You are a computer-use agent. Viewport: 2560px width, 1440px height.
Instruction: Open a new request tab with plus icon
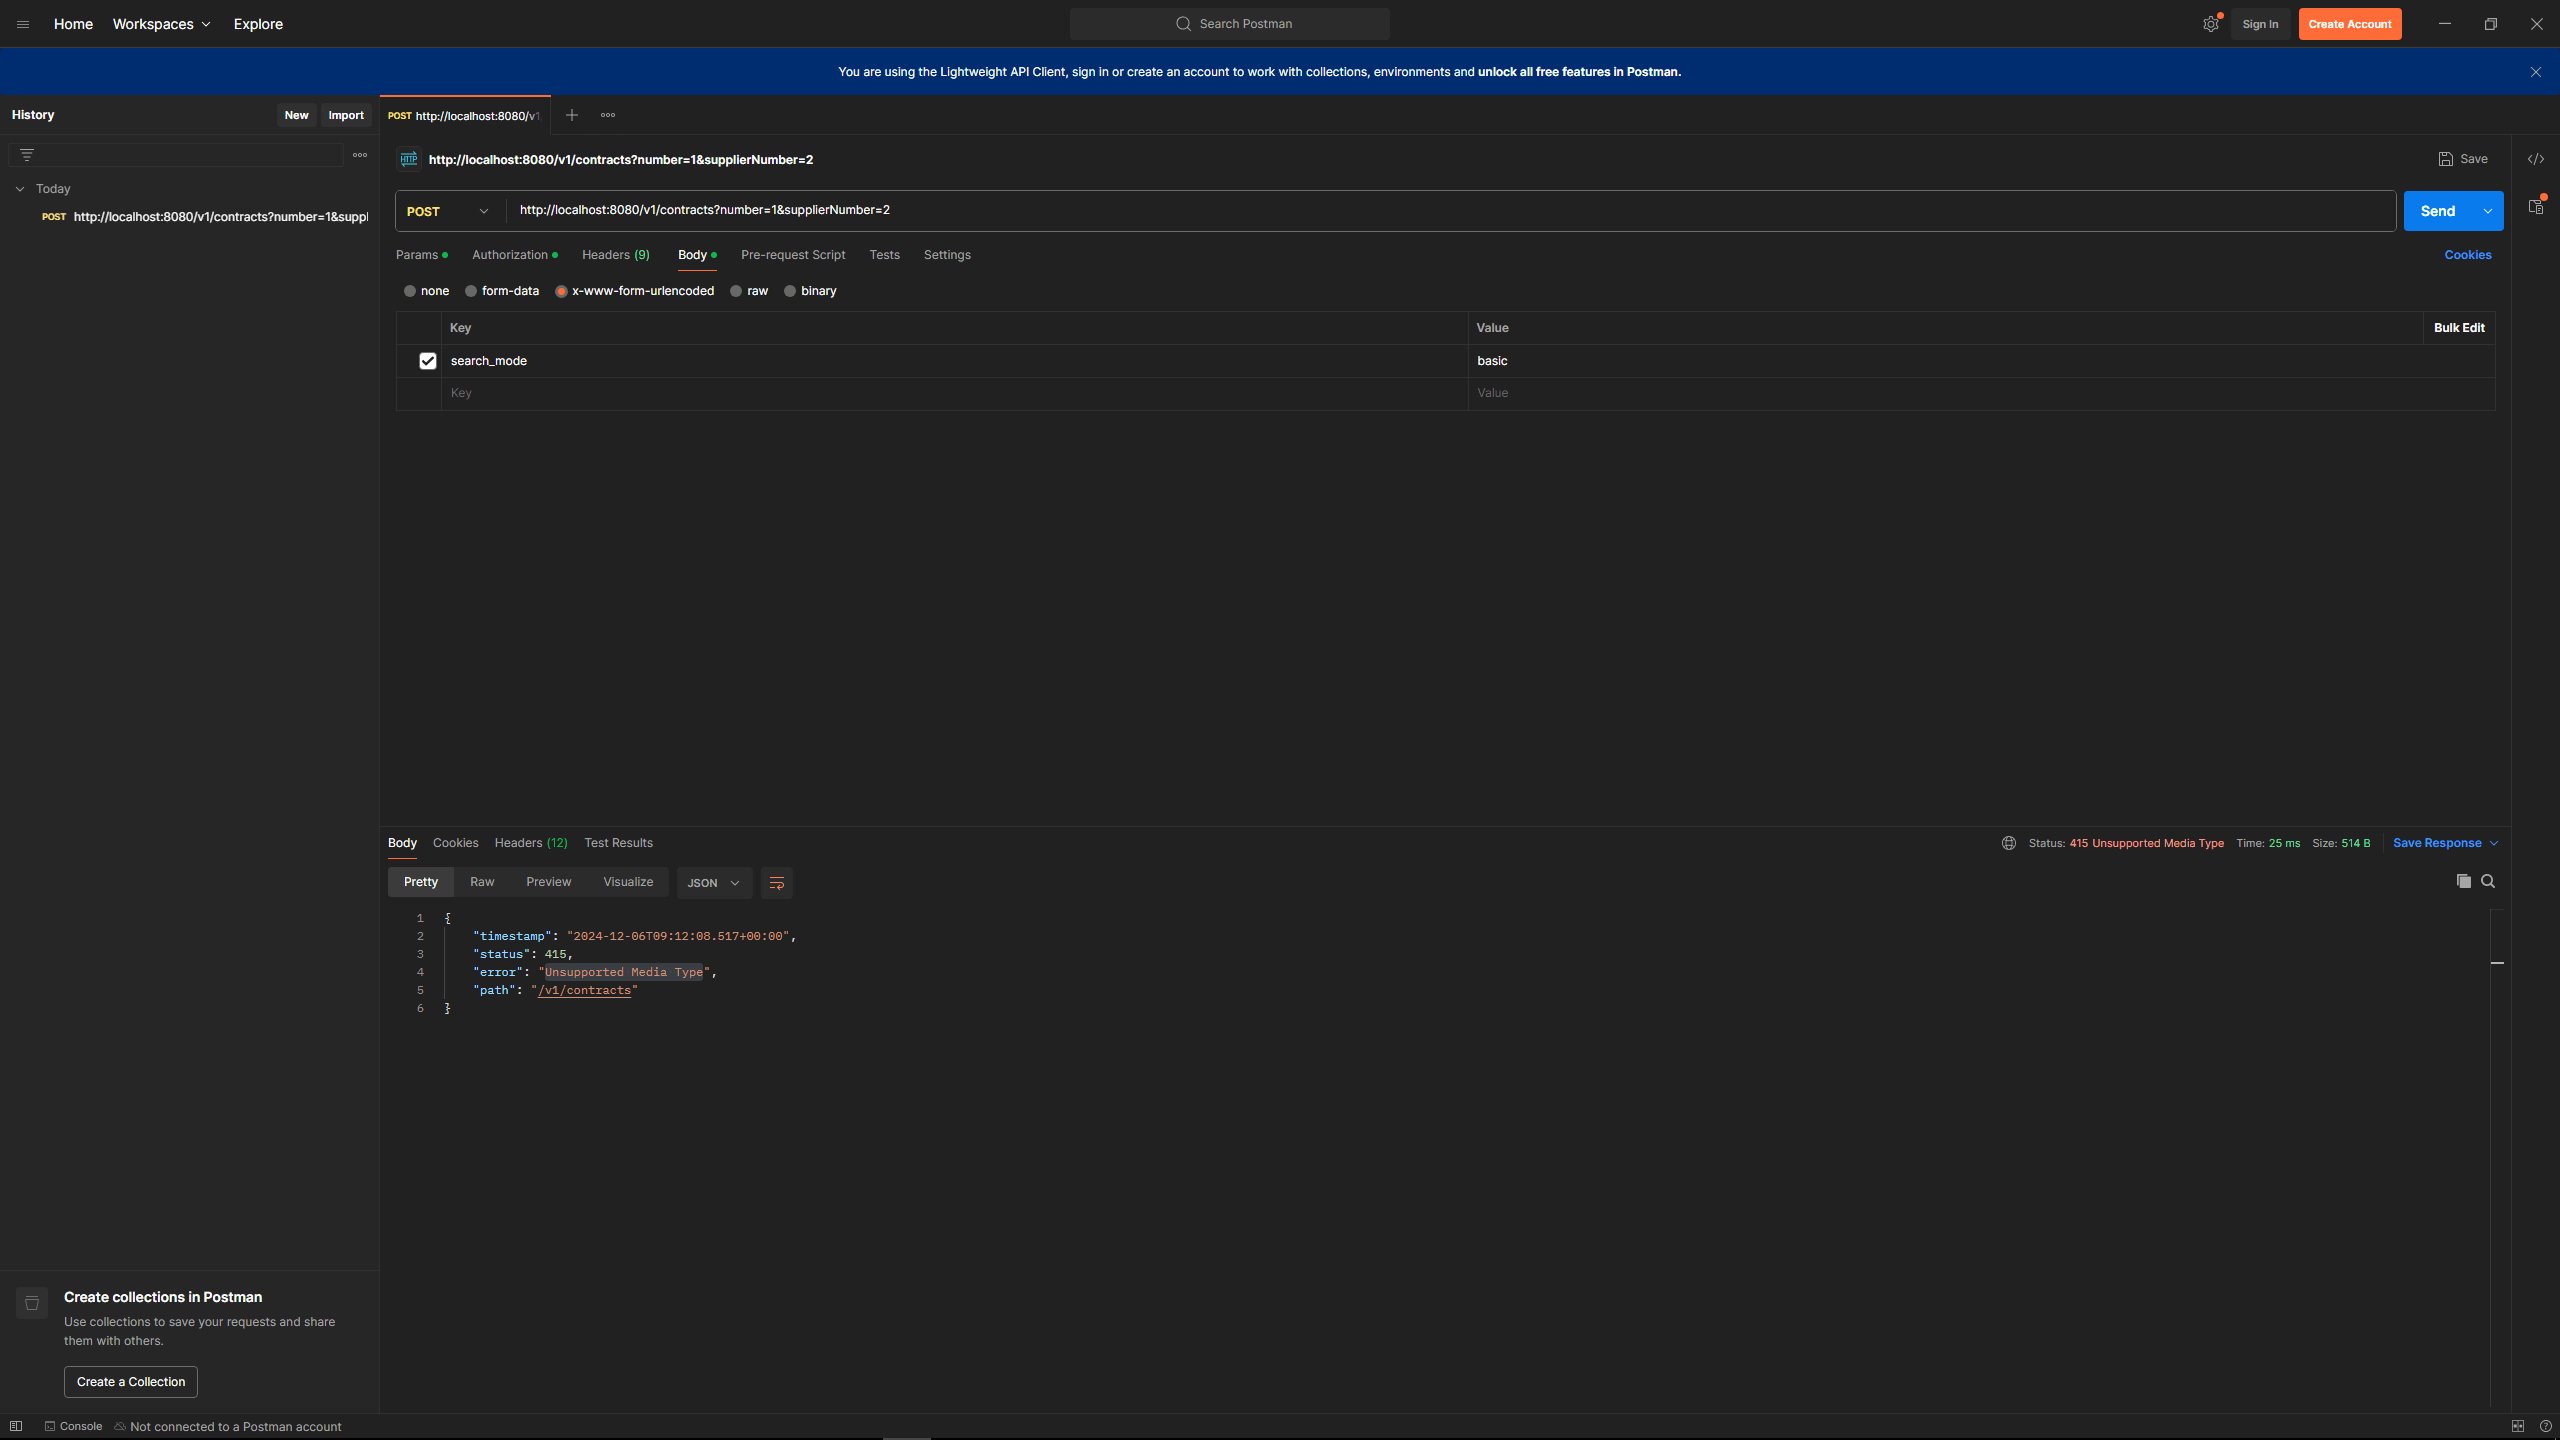tap(571, 115)
